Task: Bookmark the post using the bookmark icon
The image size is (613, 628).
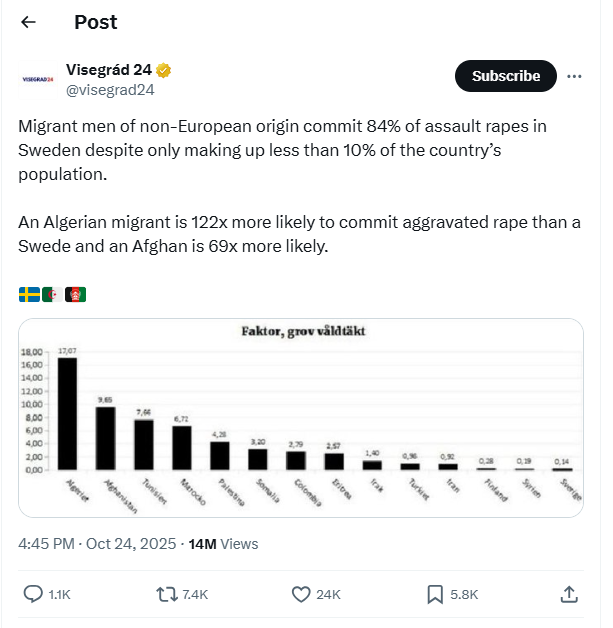Action: tap(435, 594)
